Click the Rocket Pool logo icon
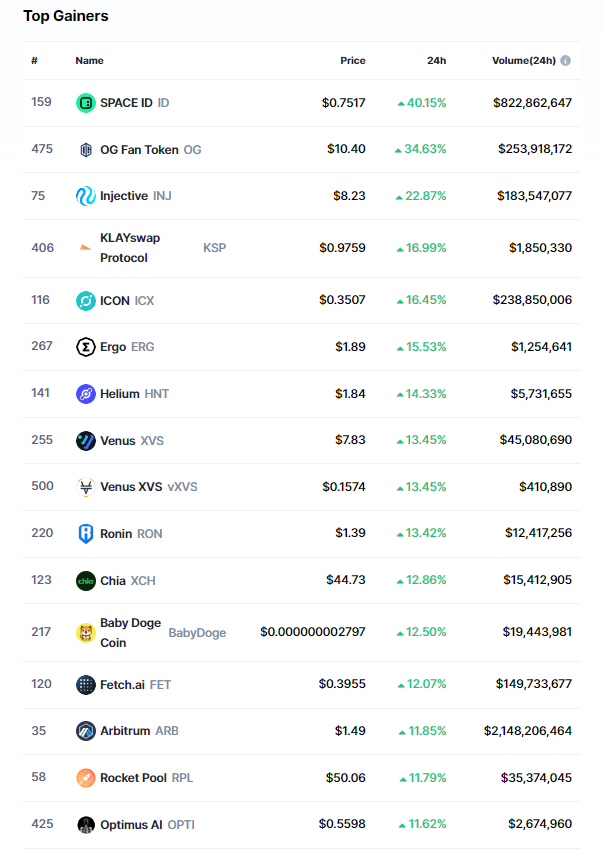The width and height of the screenshot is (602, 855). pos(86,778)
